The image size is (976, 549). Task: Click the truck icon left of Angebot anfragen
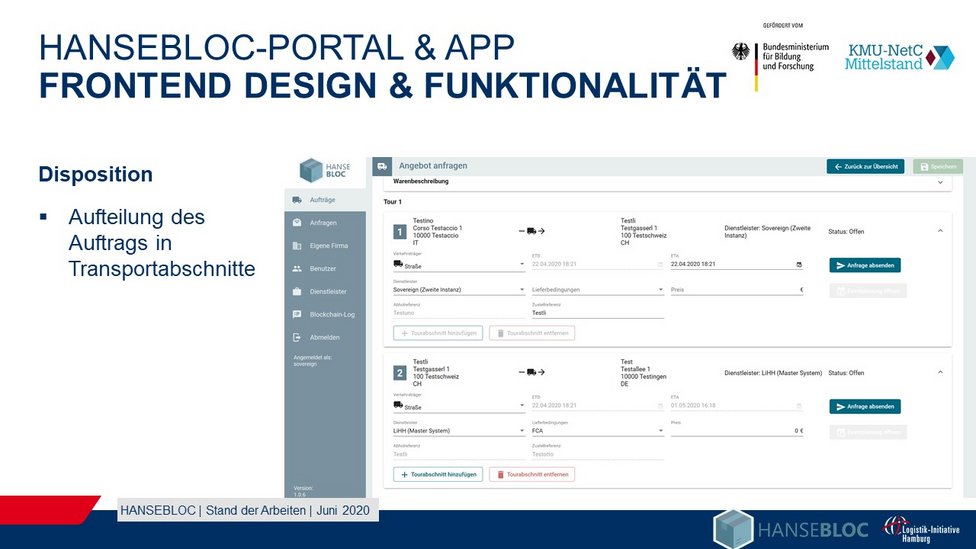coord(382,166)
